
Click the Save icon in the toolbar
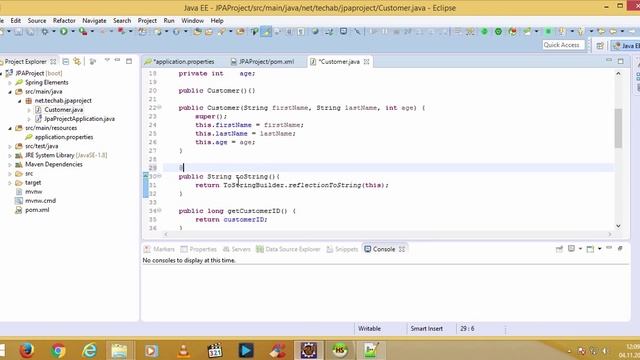18,31
